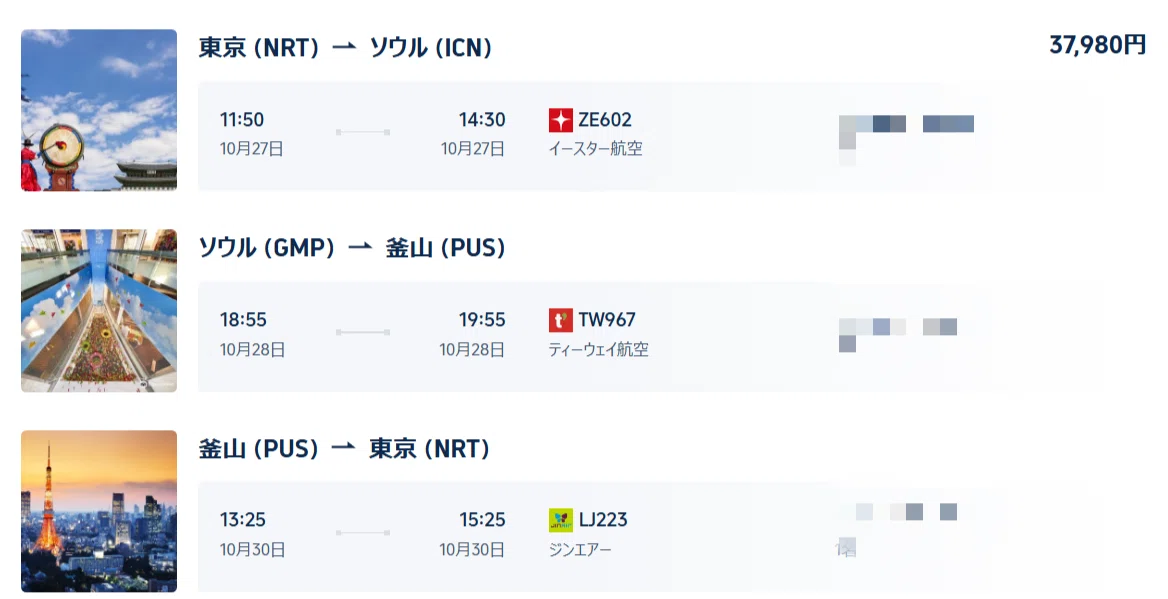
Task: Click the 15:25 arrival time on 10月30日
Action: [x=482, y=520]
